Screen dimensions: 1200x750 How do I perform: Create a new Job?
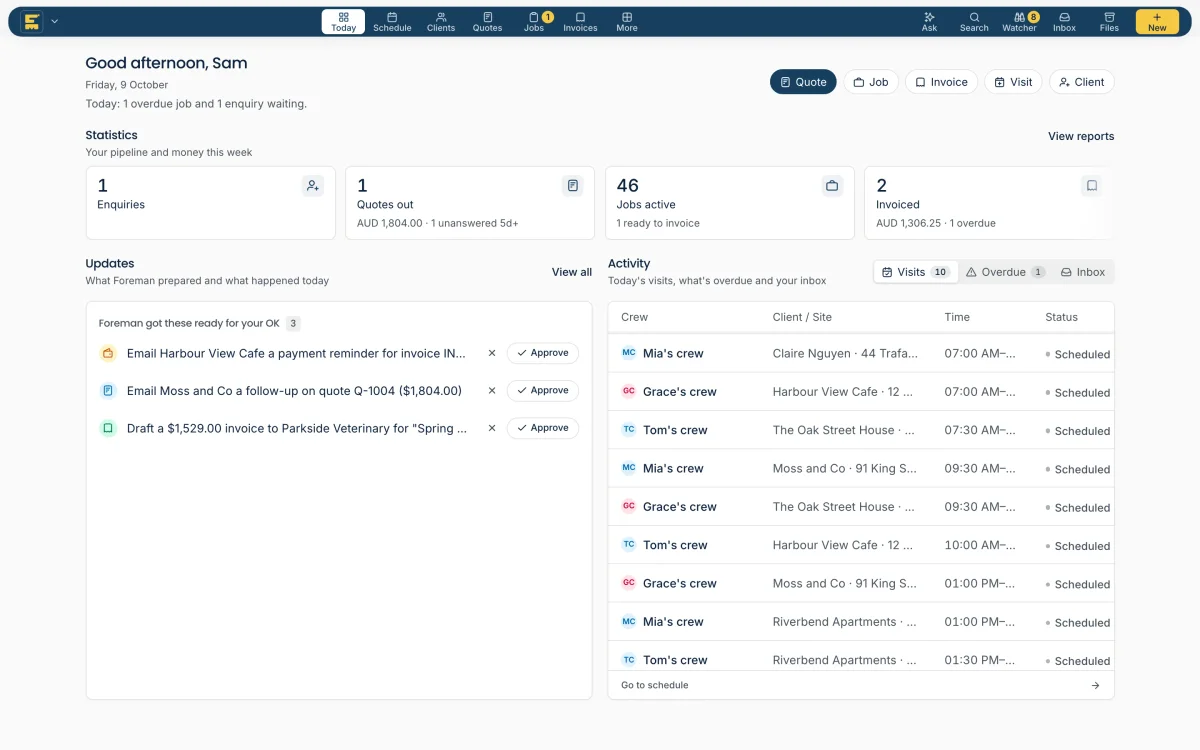pos(871,82)
